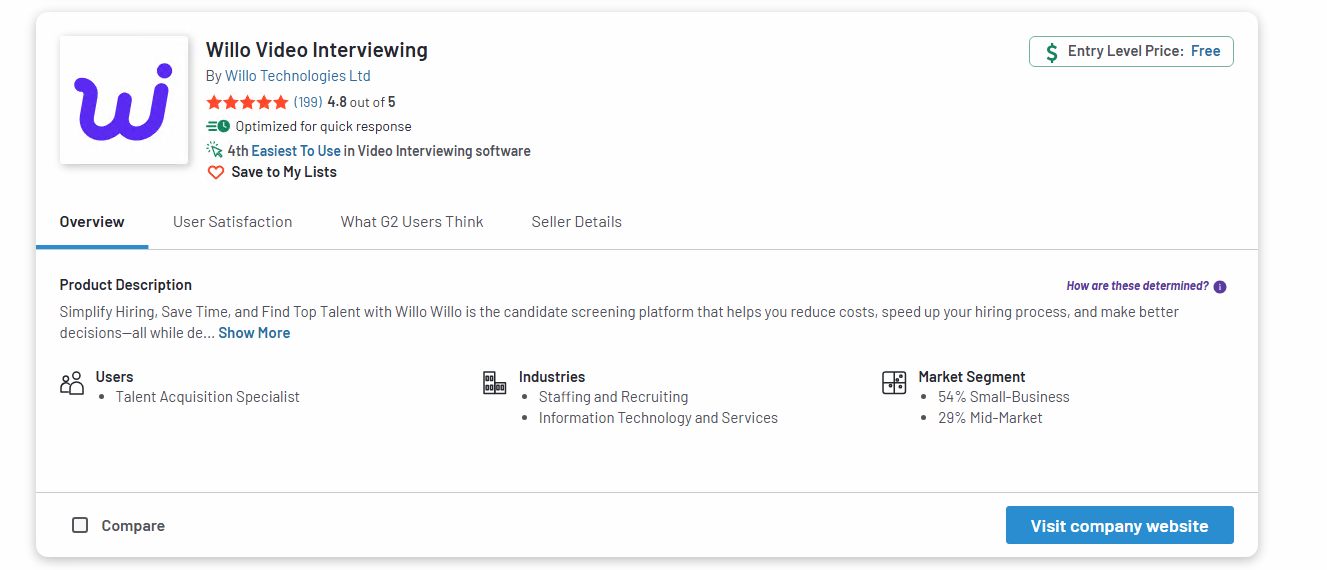Switch to the User Satisfaction tab
The image size is (1327, 570).
[x=232, y=222]
